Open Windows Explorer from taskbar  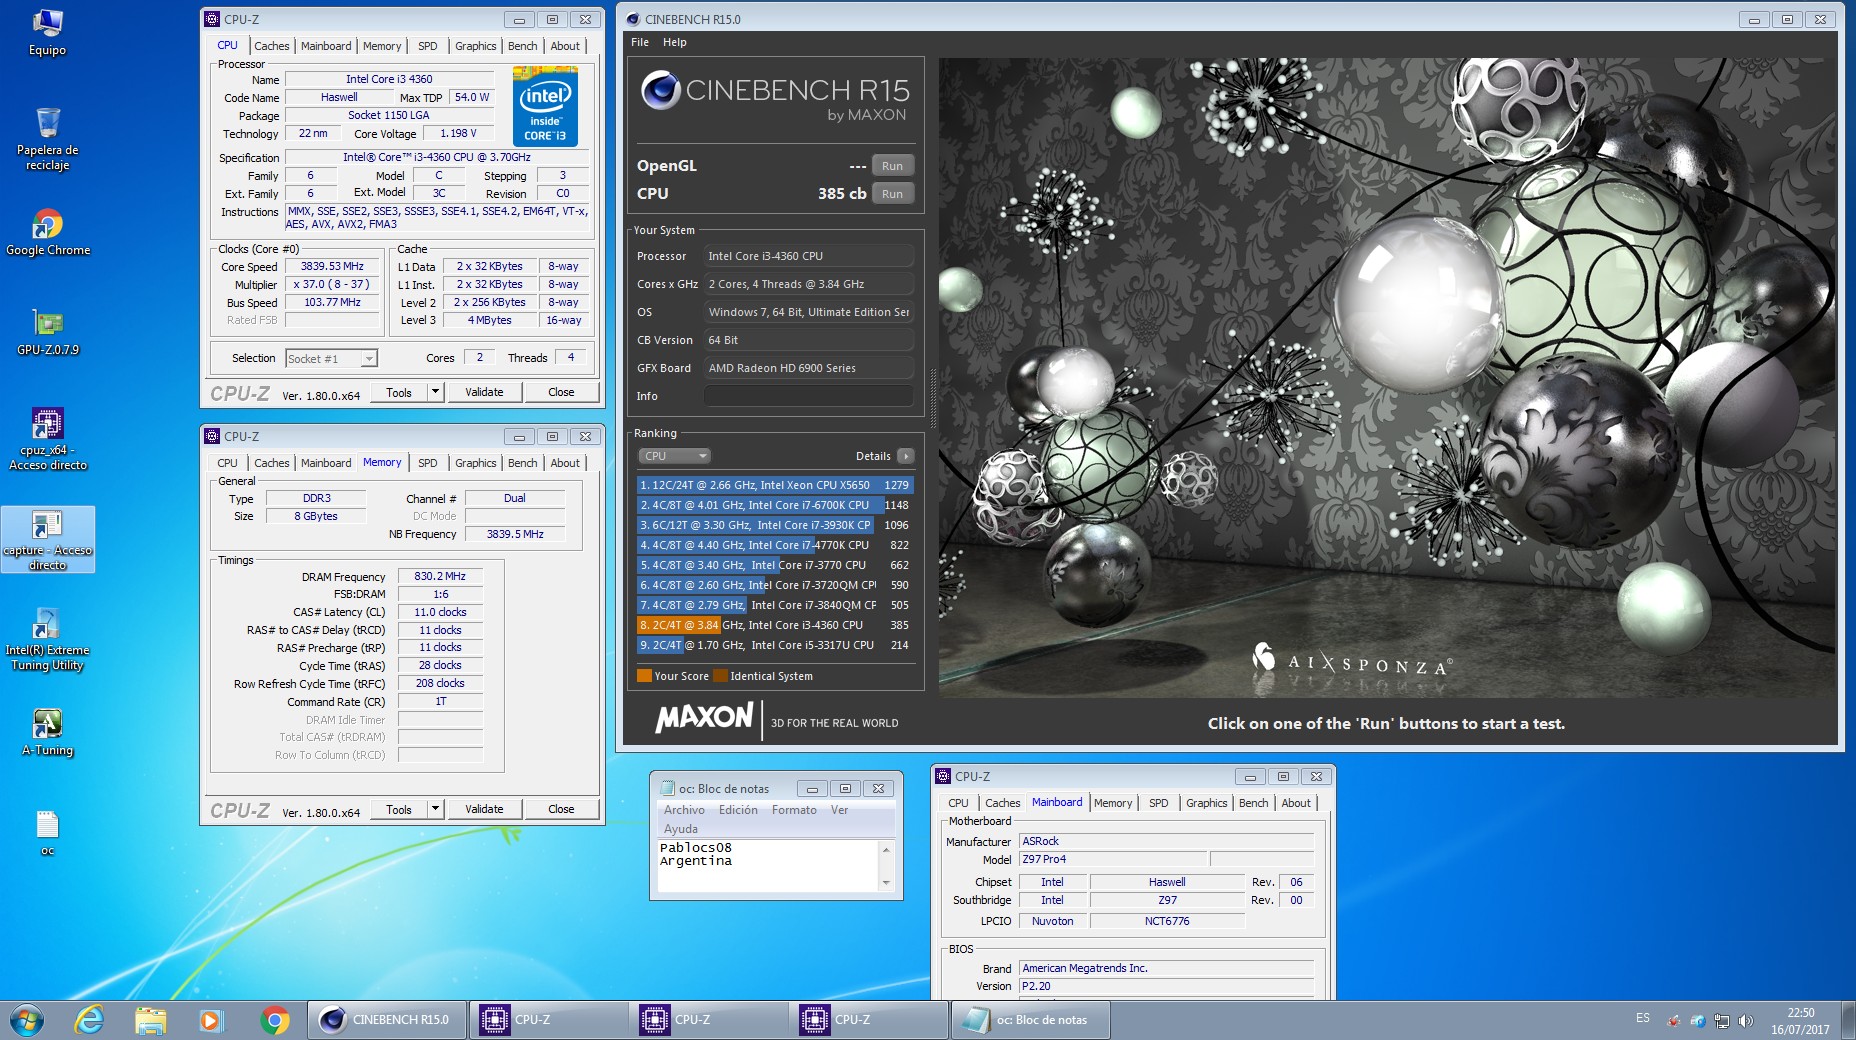coord(151,1020)
